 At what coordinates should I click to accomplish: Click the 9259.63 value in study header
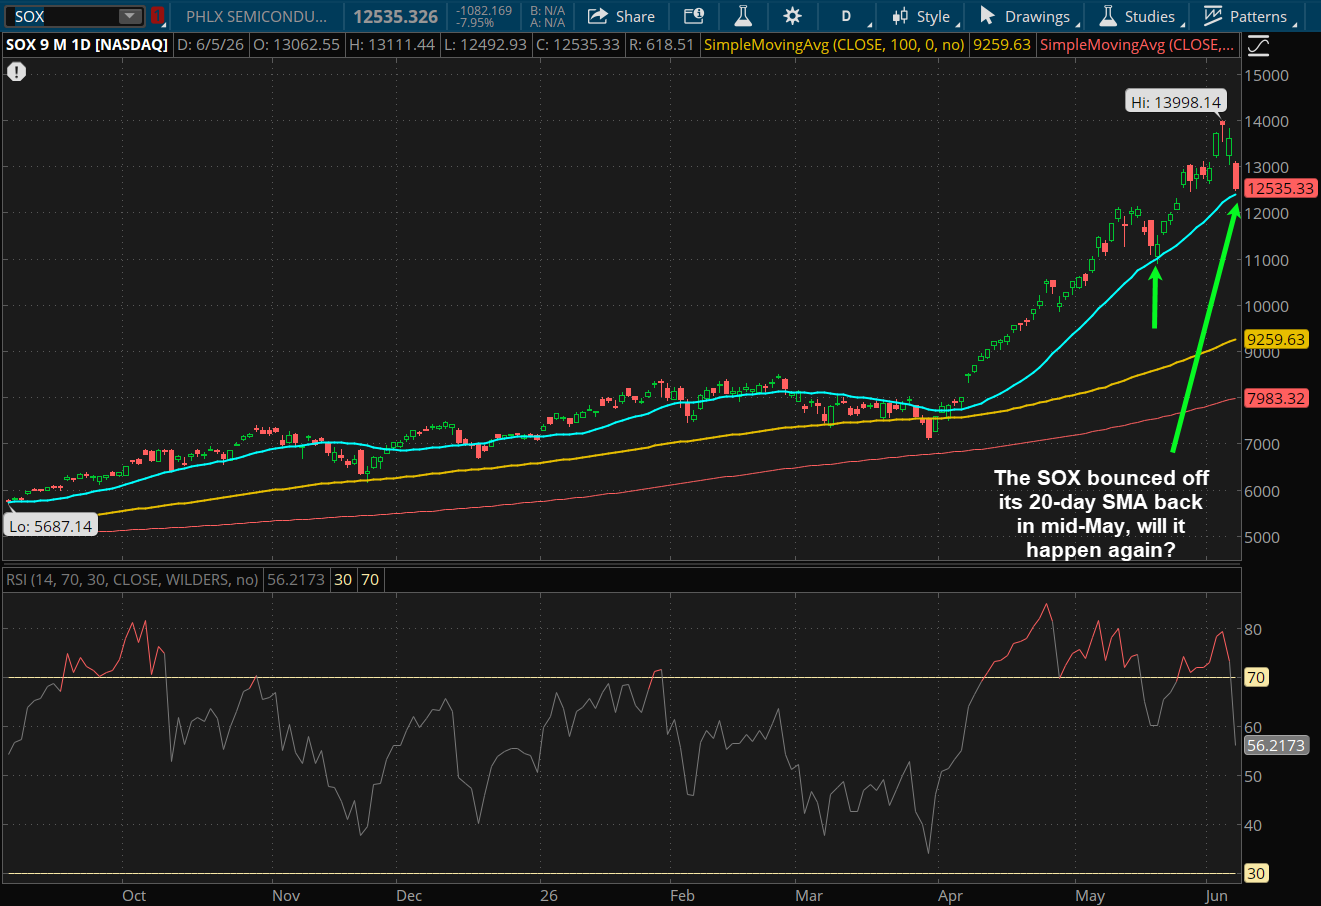click(1001, 45)
